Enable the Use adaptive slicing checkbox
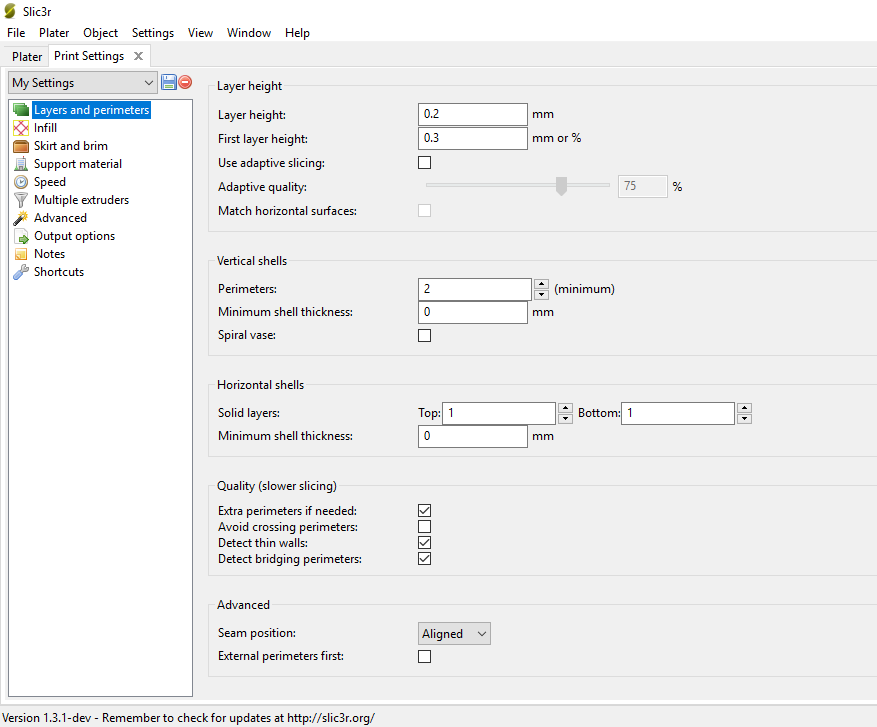The height and width of the screenshot is (727, 877). (425, 163)
